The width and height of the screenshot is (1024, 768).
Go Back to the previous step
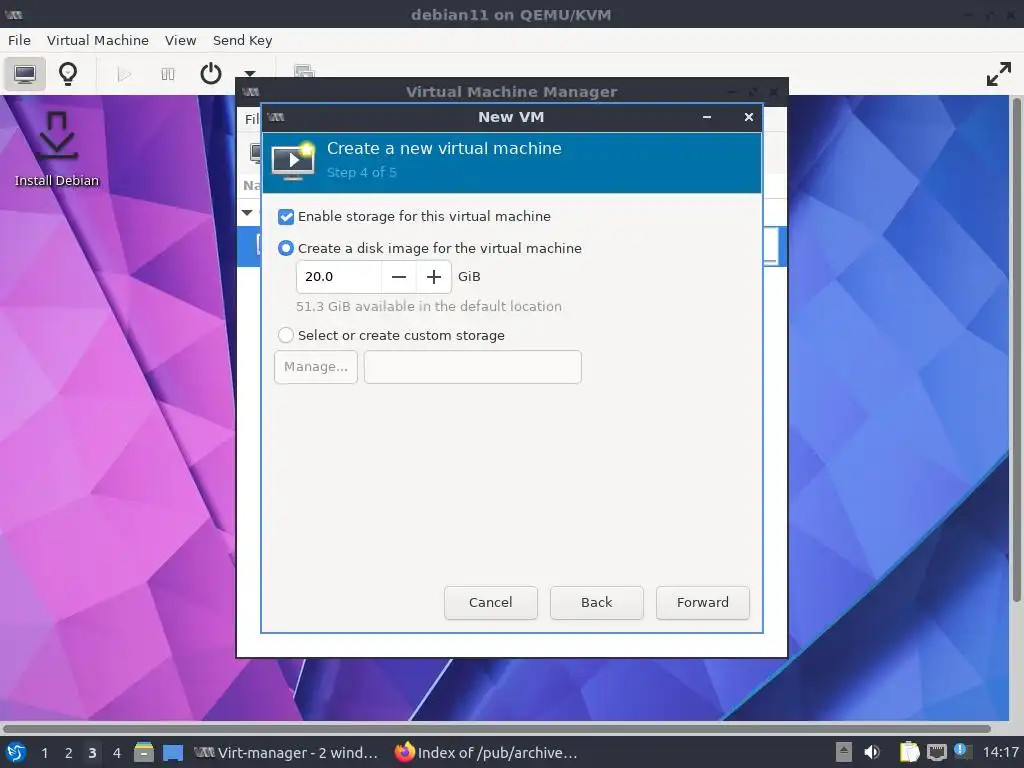point(597,603)
